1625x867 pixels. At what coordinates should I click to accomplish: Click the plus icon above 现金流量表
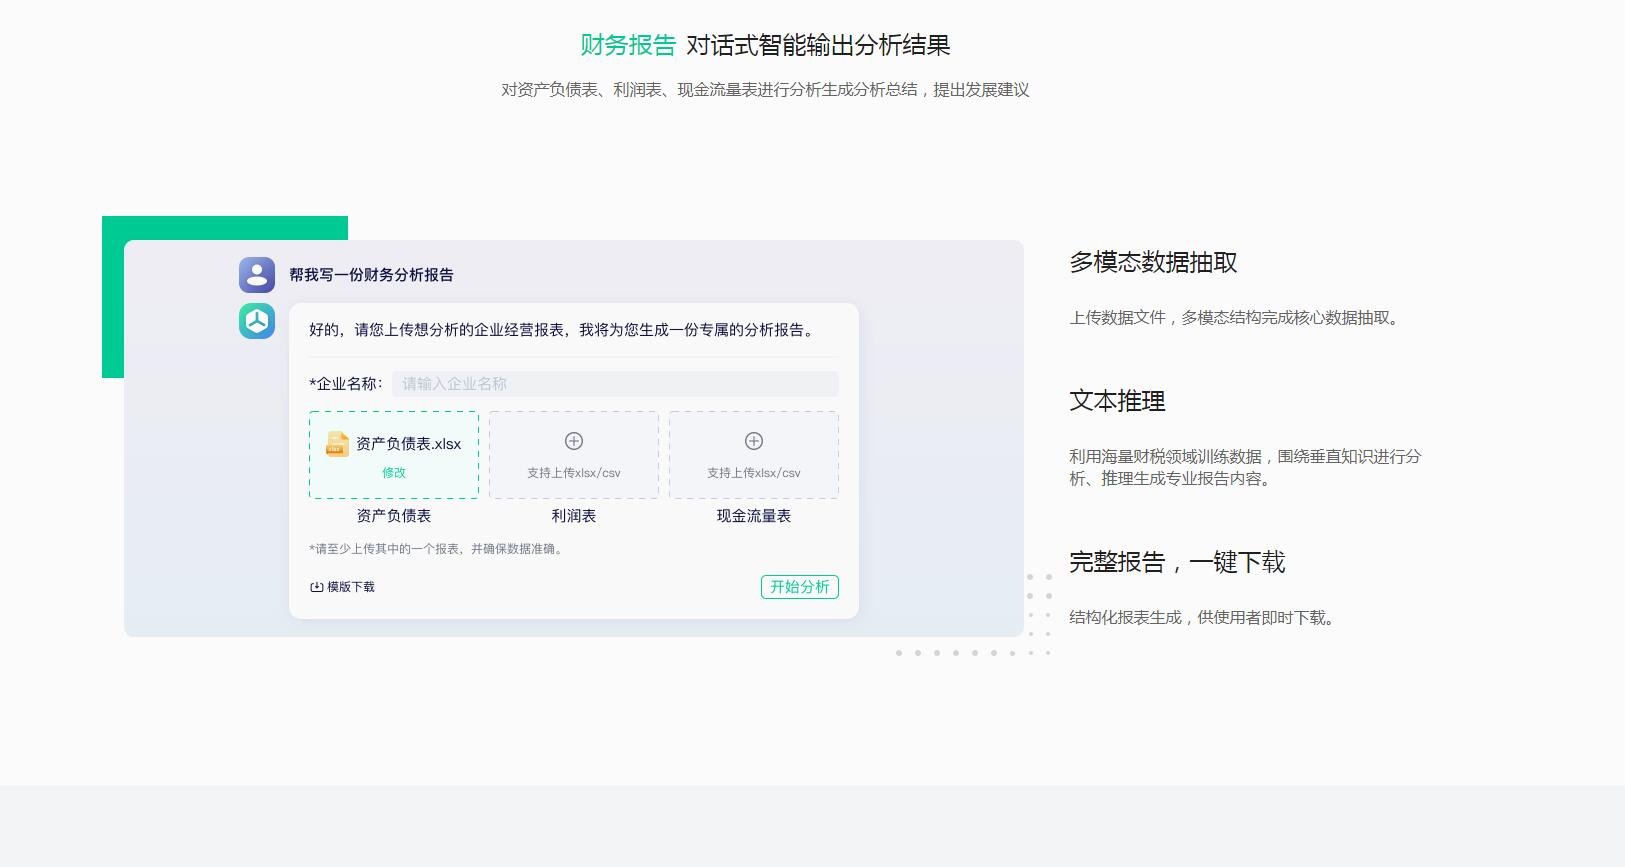(x=754, y=441)
